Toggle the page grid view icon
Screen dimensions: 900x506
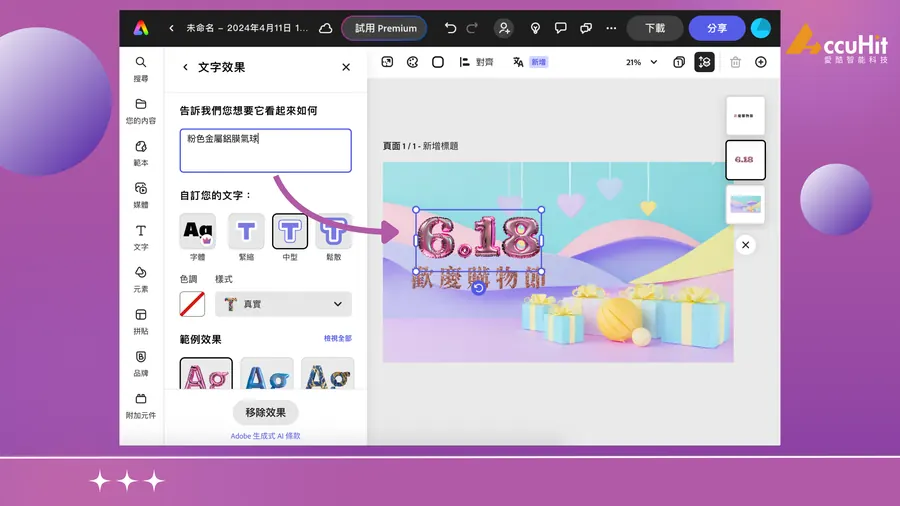pos(704,62)
